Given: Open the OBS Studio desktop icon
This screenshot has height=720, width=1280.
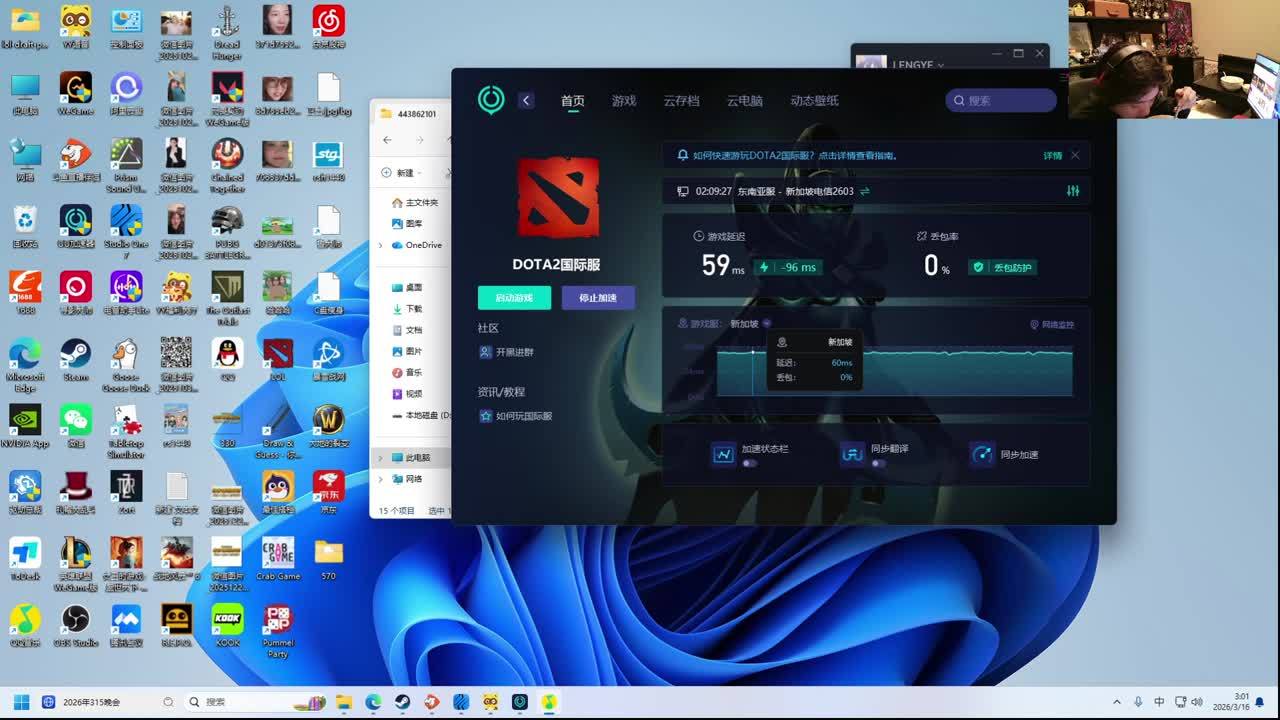Looking at the screenshot, I should tap(75, 620).
